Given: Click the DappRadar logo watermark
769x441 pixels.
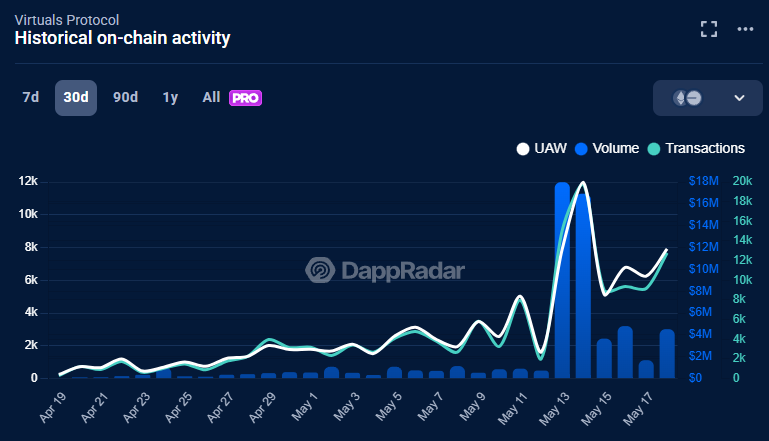Looking at the screenshot, I should click(x=320, y=270).
